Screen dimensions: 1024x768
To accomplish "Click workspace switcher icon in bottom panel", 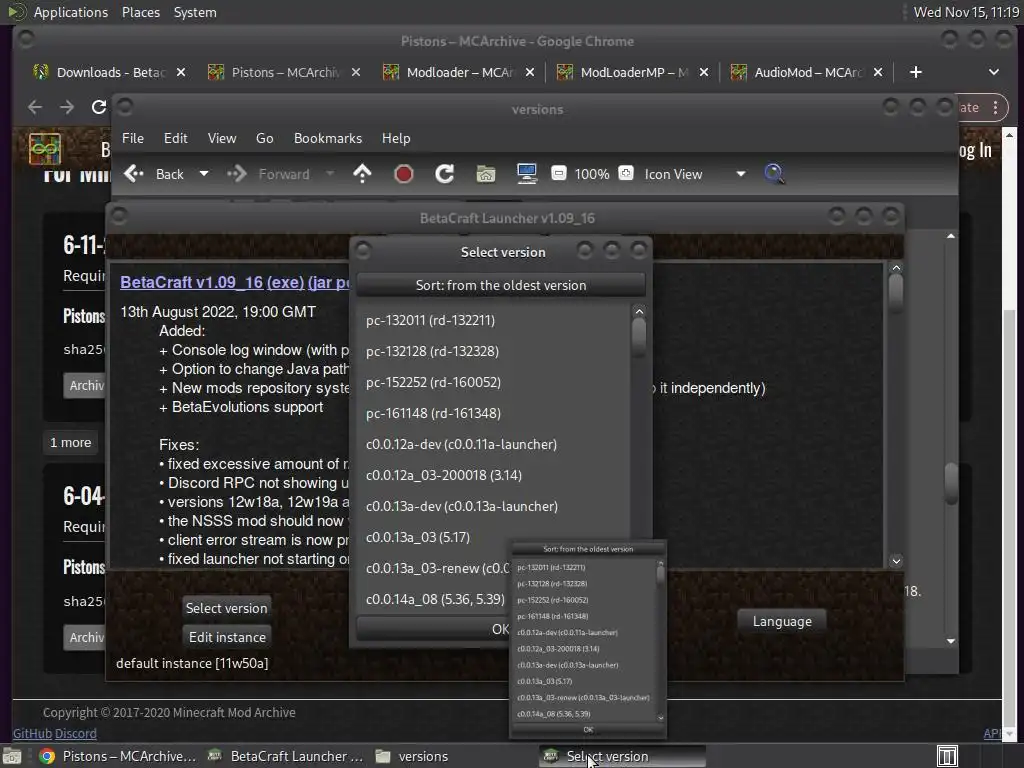I will [947, 756].
